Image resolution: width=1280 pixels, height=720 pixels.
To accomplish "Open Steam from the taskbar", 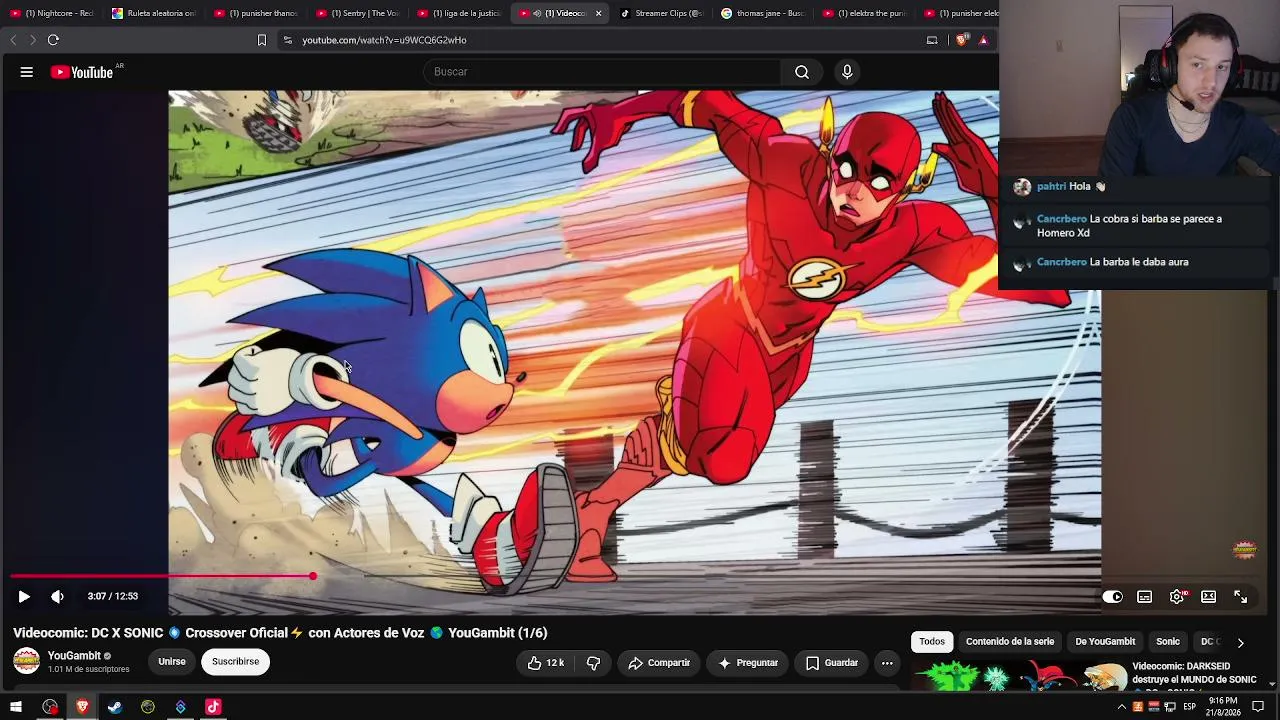I will [x=115, y=707].
